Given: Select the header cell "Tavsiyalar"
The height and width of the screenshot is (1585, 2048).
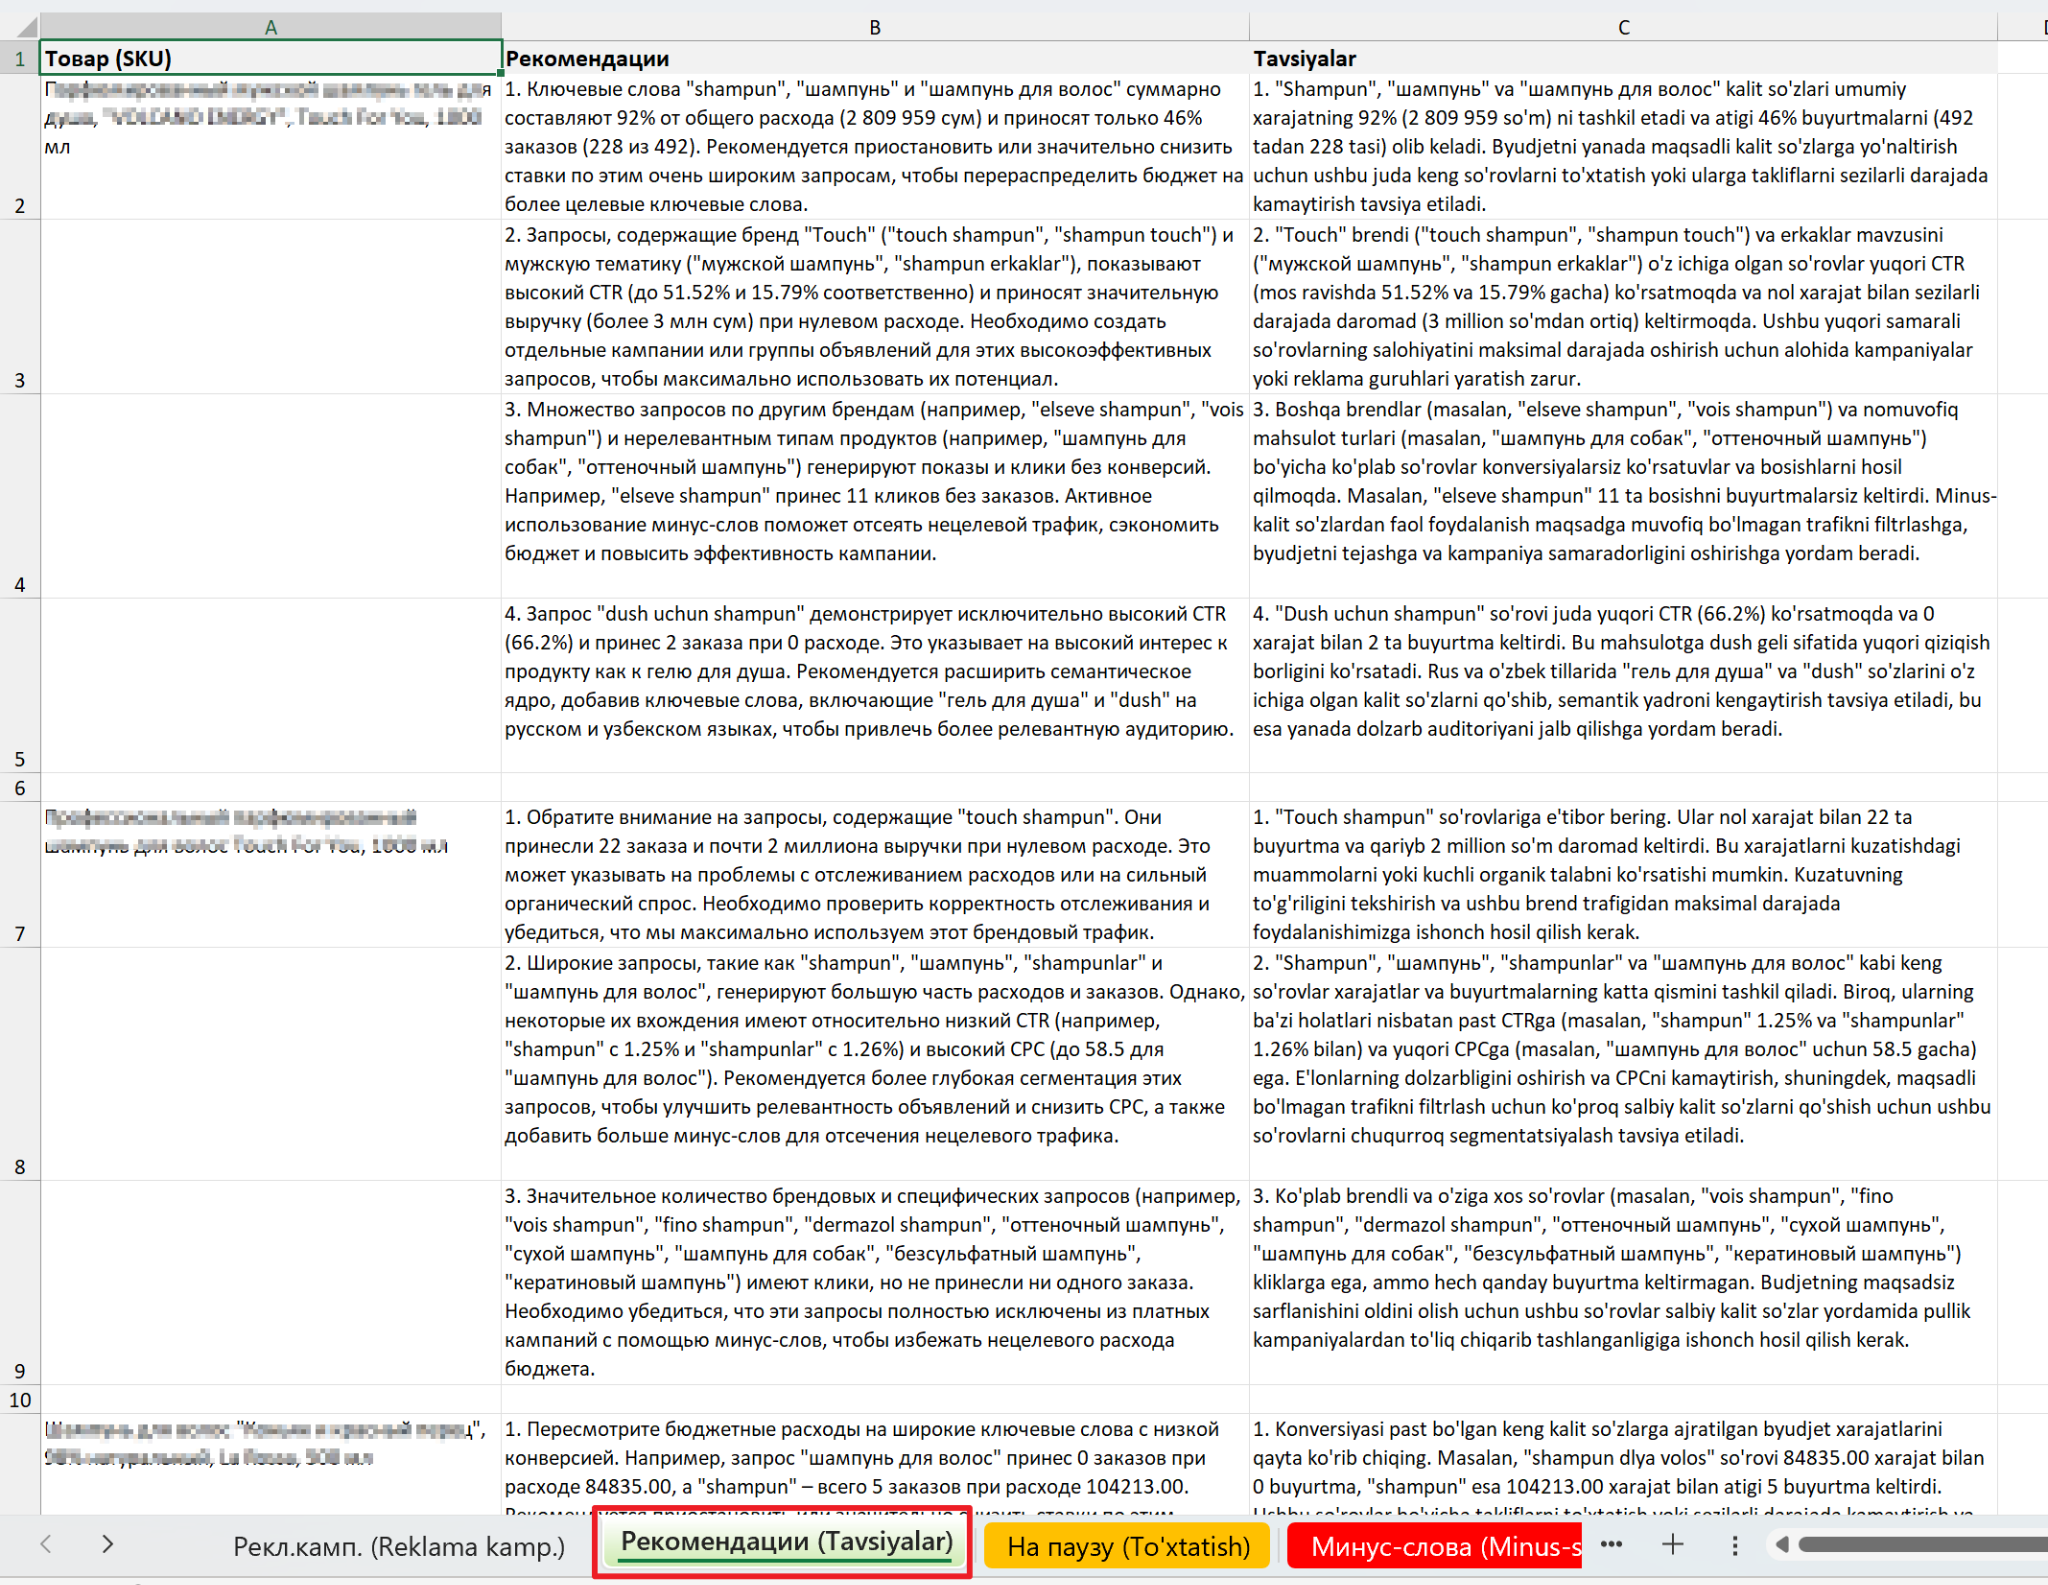Looking at the screenshot, I should pyautogui.click(x=1623, y=58).
